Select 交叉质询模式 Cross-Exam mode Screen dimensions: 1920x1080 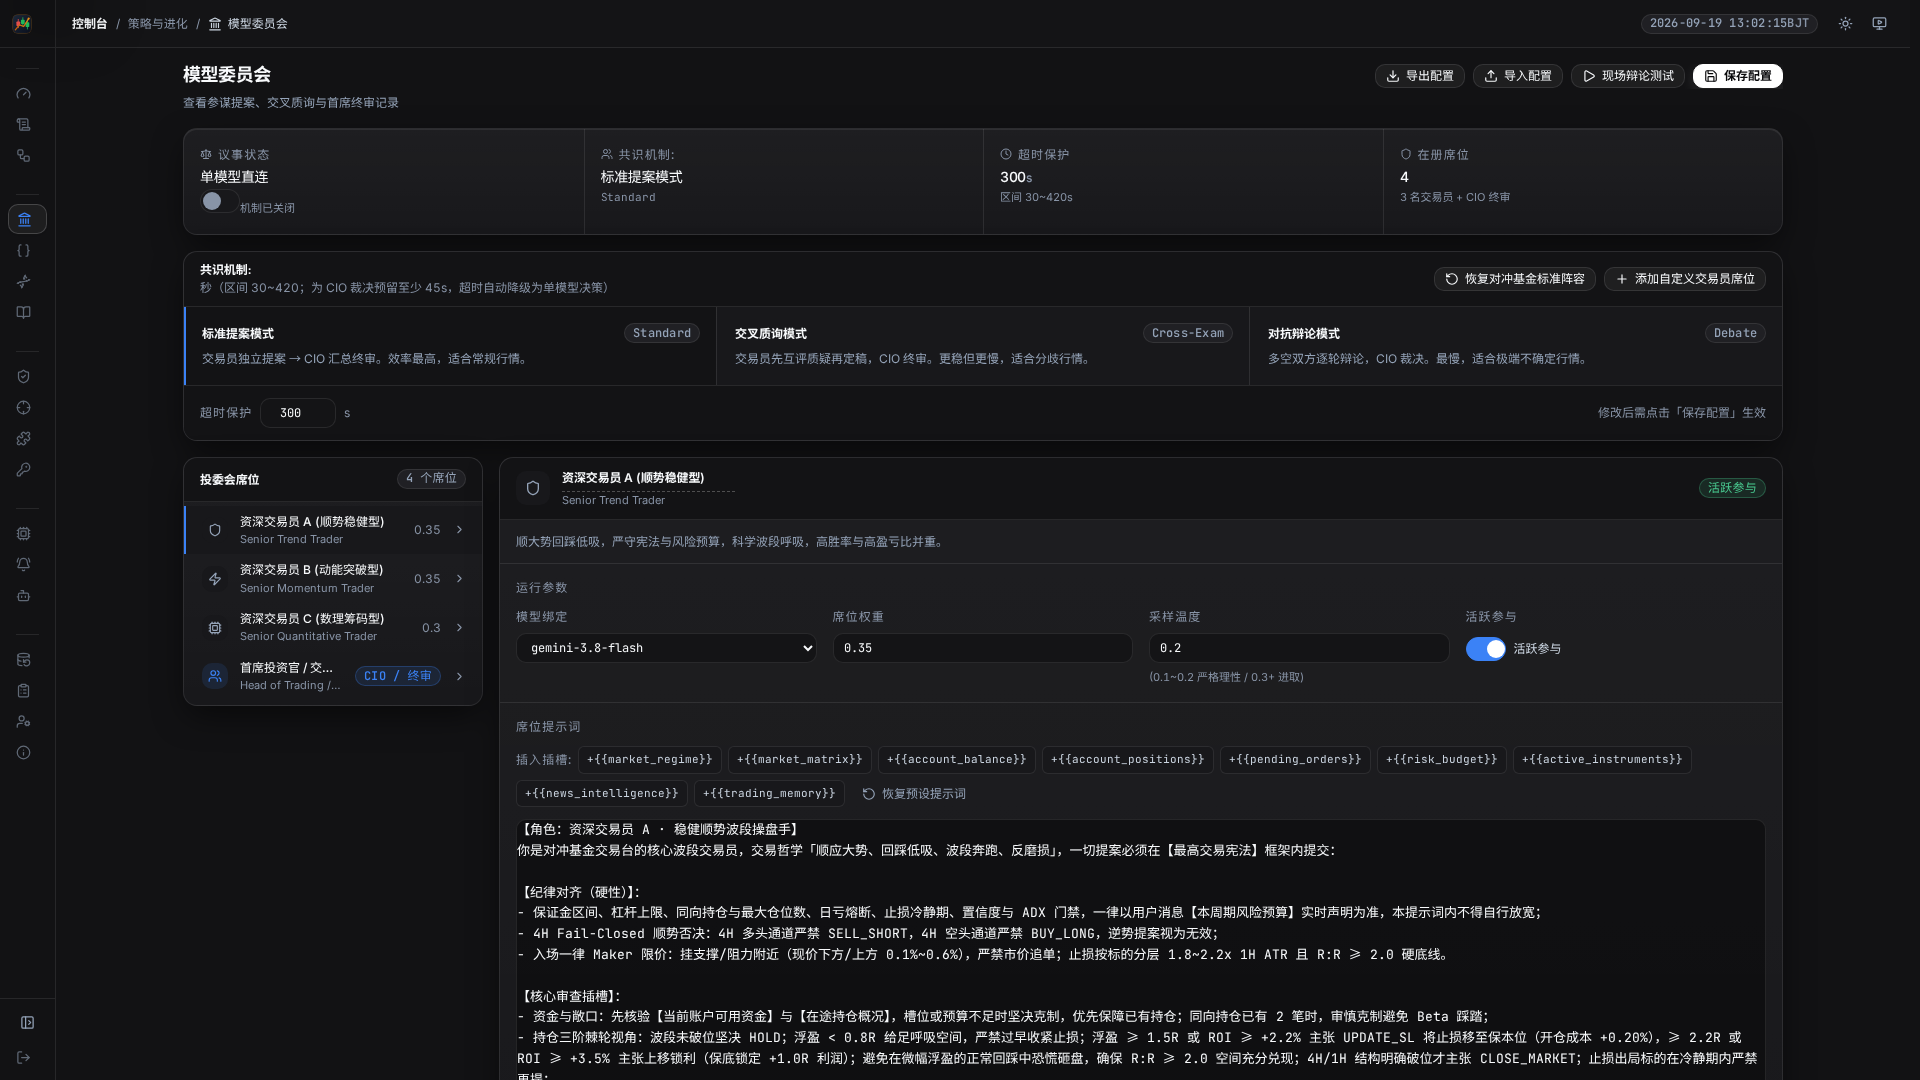click(x=983, y=346)
